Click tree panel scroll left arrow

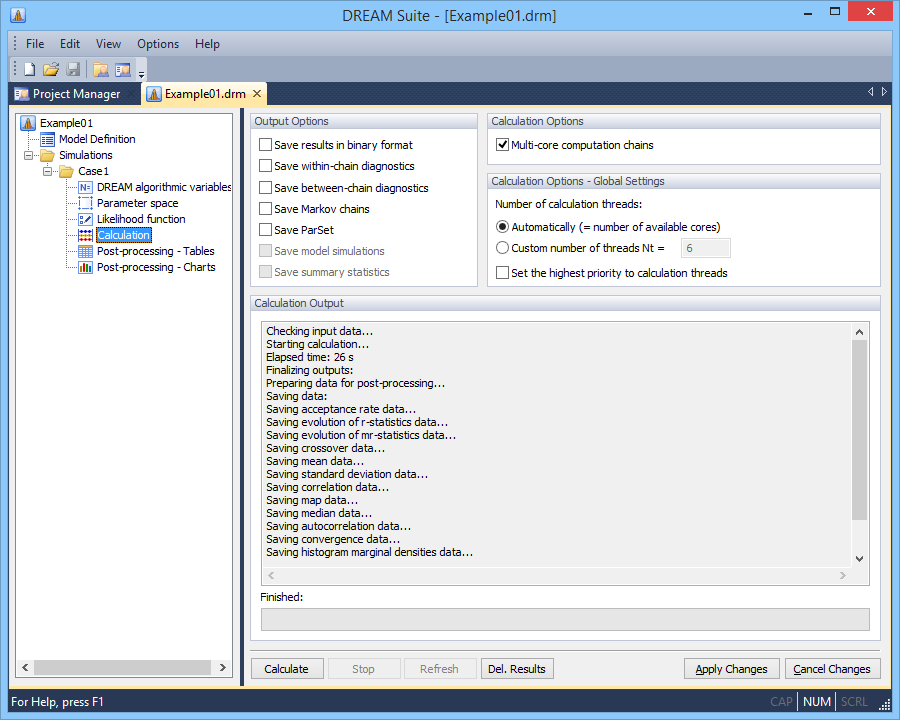[25, 667]
